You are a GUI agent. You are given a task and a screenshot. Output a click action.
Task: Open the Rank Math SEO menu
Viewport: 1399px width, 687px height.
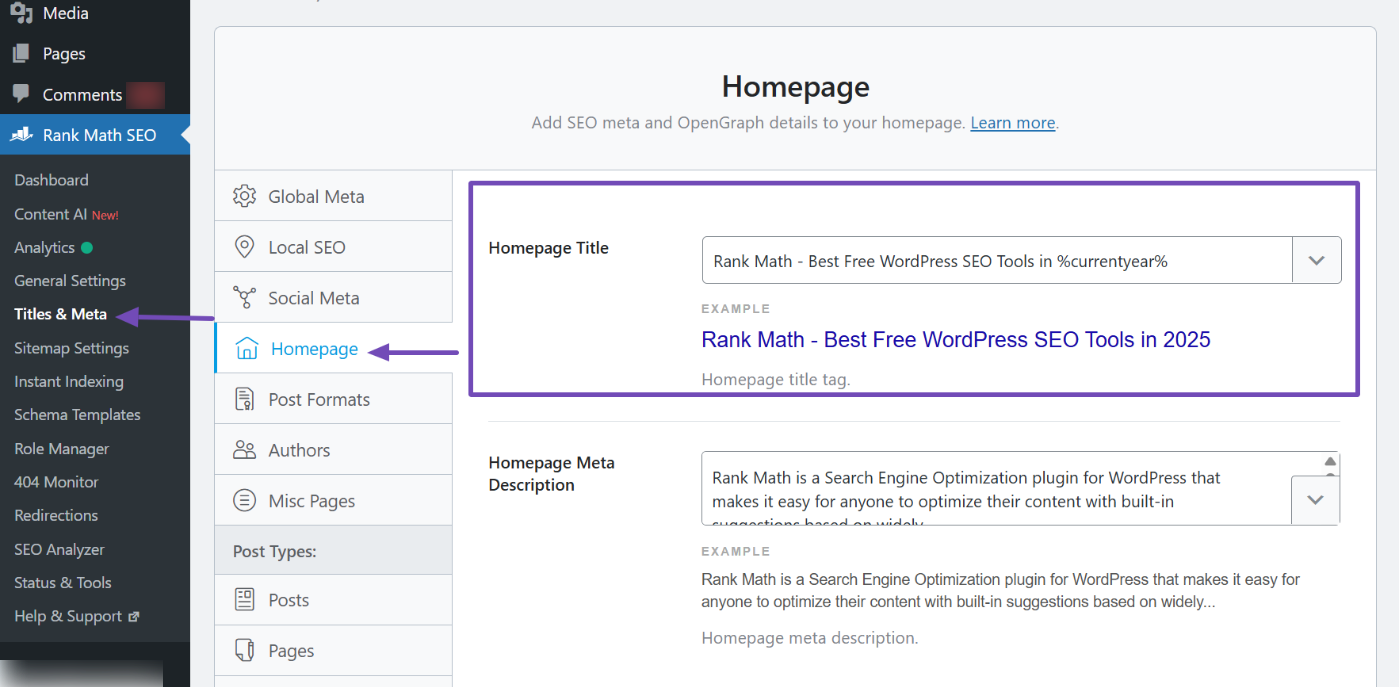(99, 135)
